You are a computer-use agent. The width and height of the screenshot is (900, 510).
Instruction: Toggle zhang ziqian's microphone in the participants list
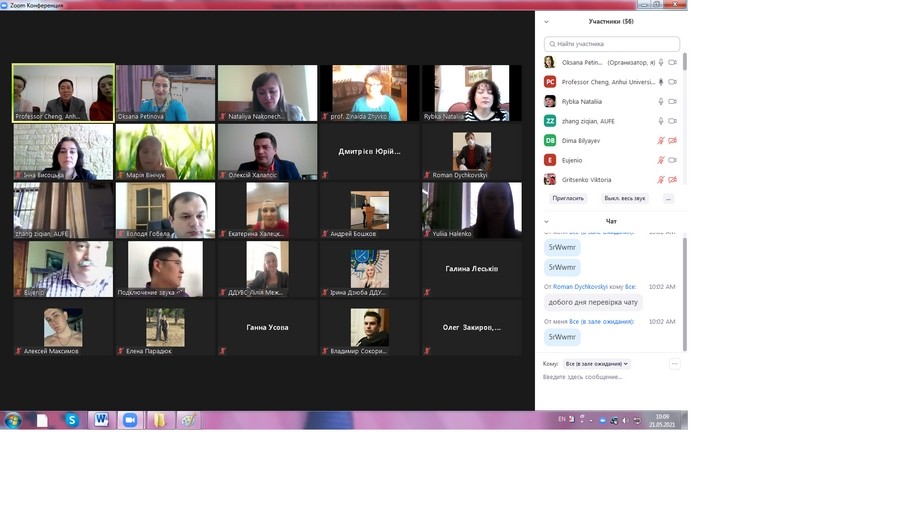[x=661, y=121]
